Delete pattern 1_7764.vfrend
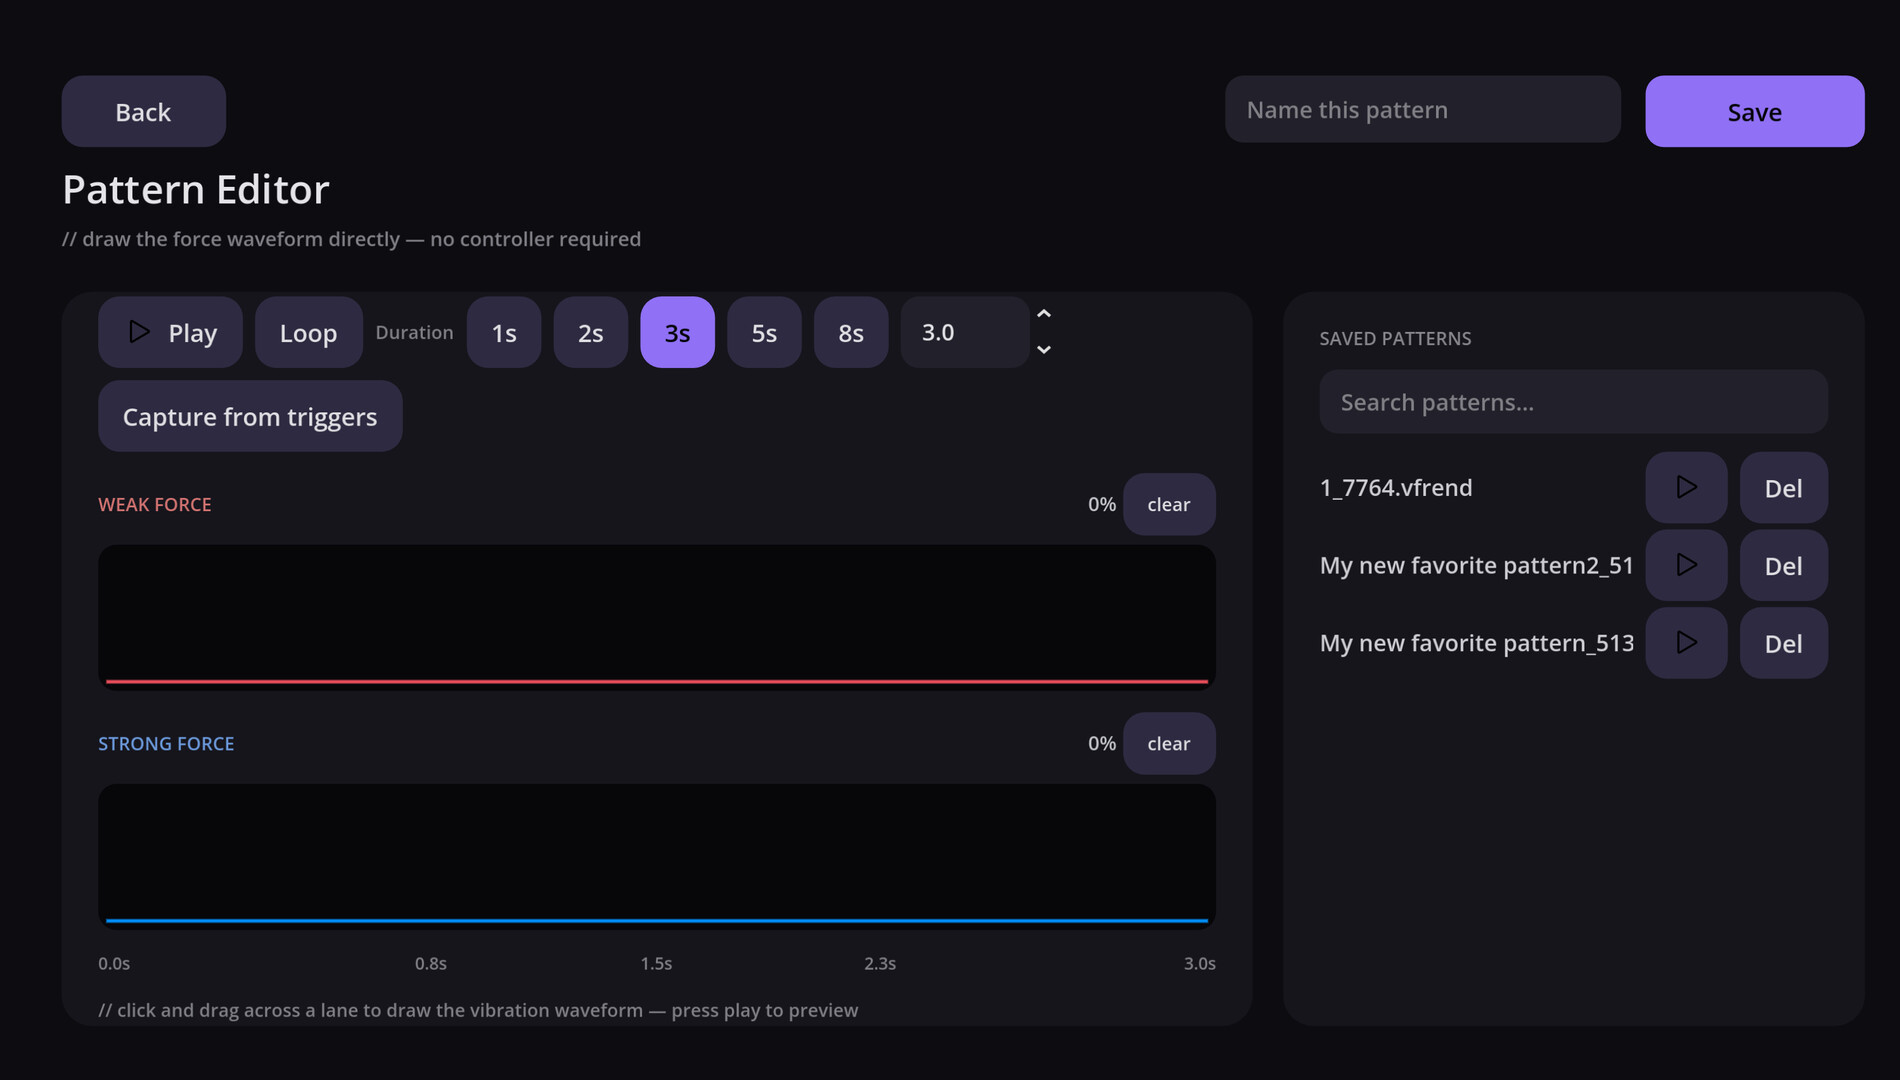This screenshot has width=1900, height=1080. (1783, 487)
